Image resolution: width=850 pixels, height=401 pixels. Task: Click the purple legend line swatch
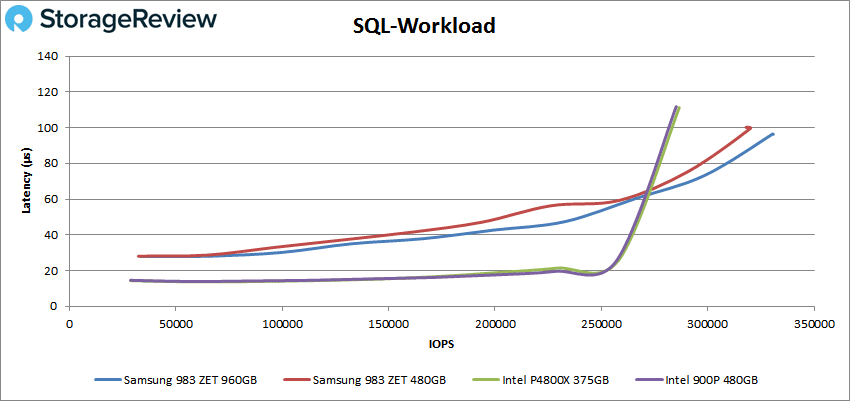pos(649,380)
